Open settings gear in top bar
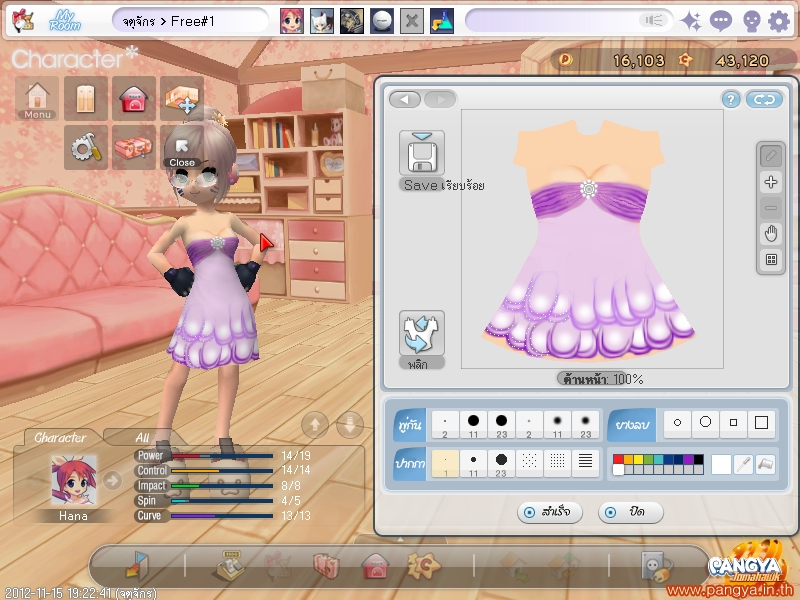 pyautogui.click(x=779, y=21)
